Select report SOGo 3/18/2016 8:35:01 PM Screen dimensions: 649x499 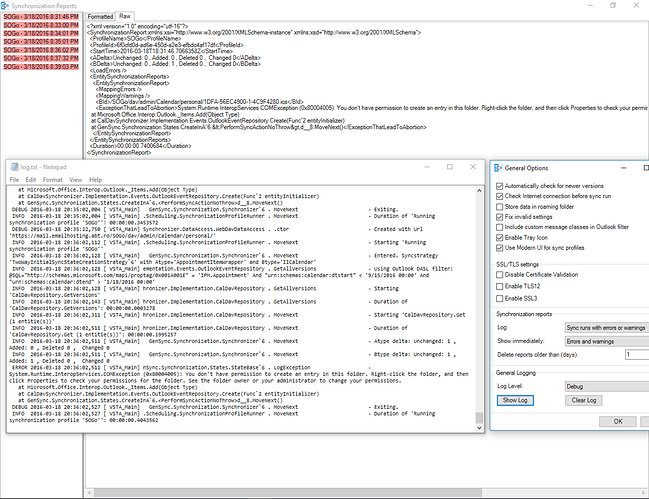pyautogui.click(x=41, y=41)
